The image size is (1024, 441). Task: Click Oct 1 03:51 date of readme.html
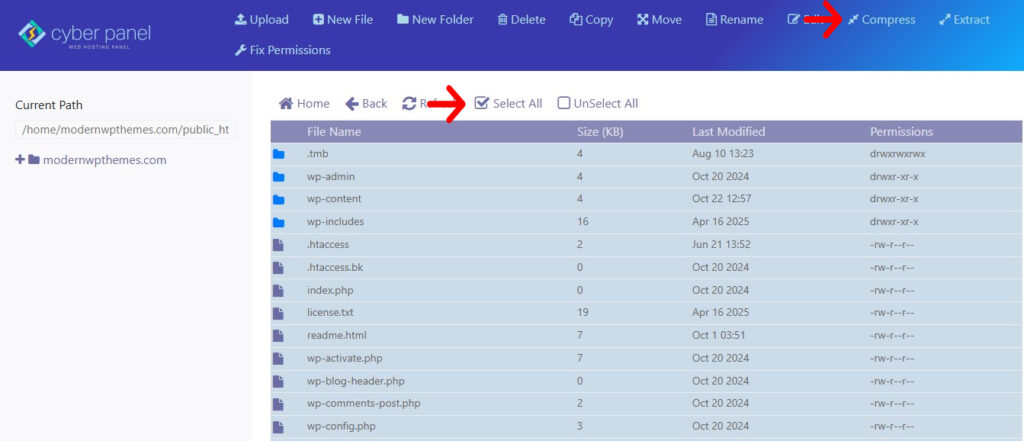tap(718, 335)
